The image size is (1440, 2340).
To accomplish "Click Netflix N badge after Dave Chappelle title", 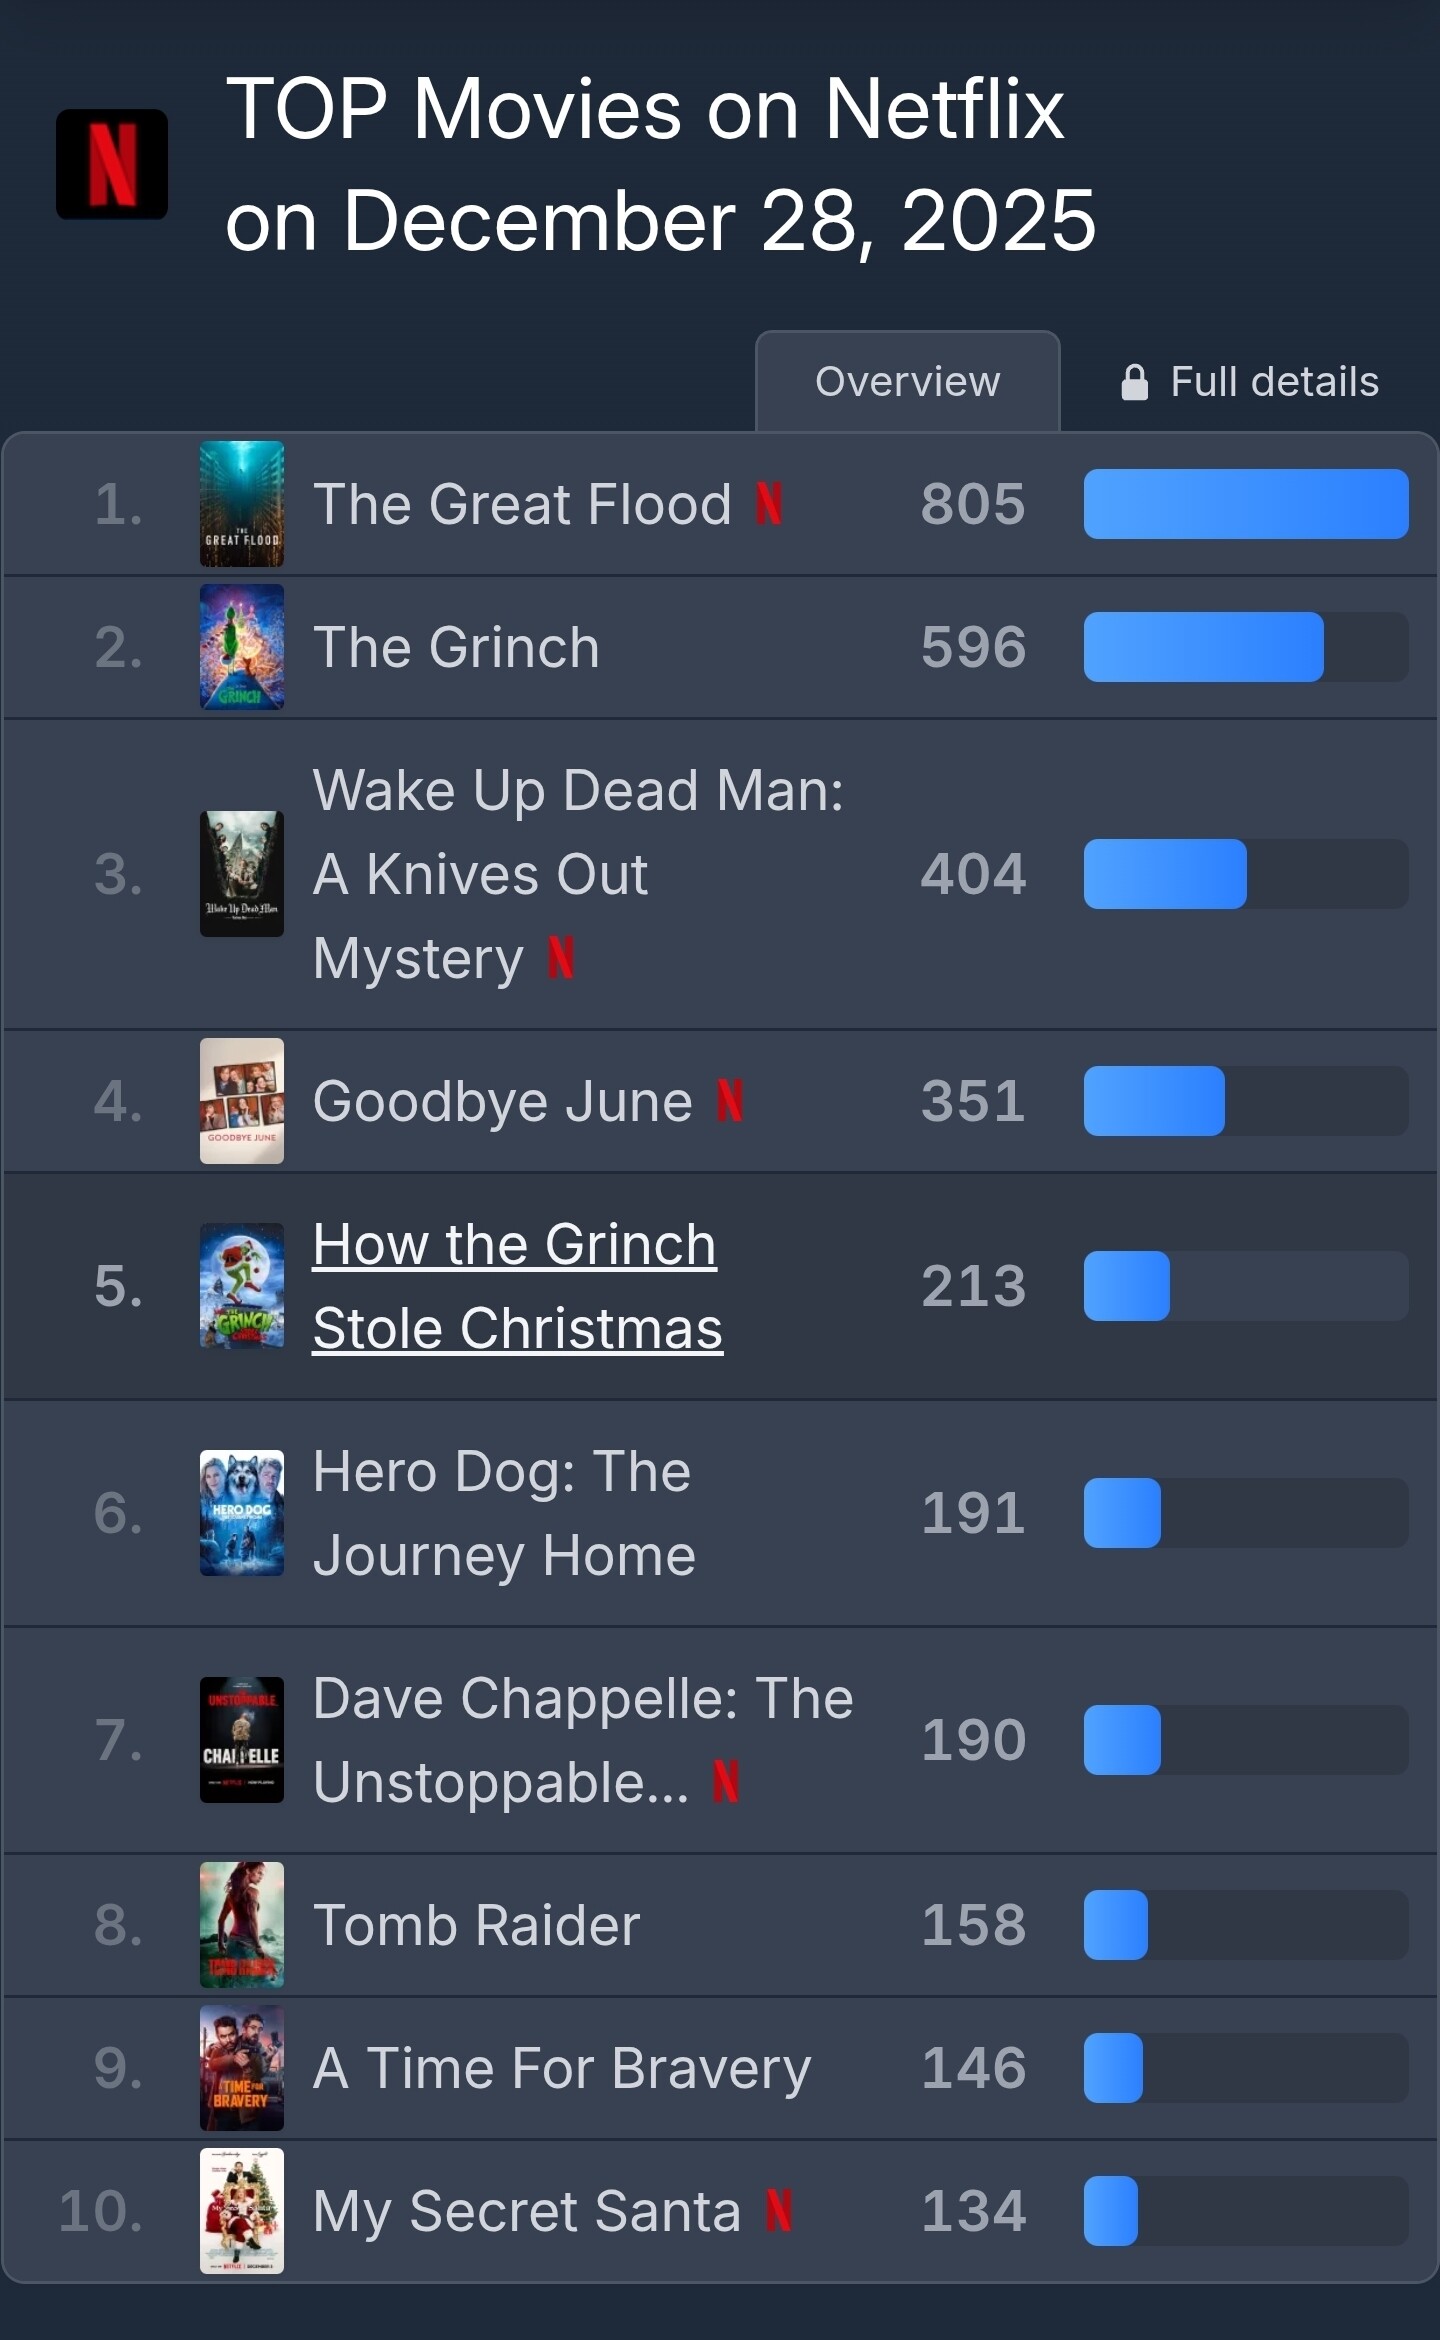I will point(726,1782).
